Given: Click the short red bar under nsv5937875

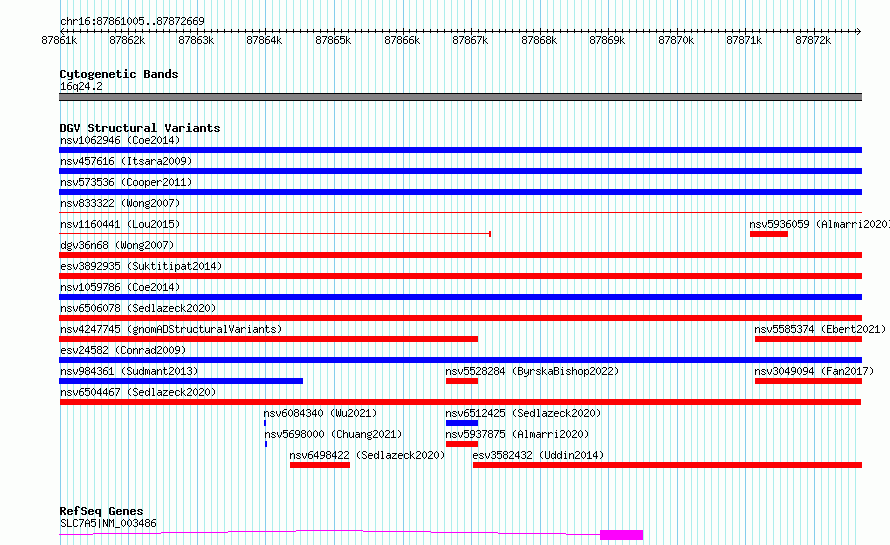Looking at the screenshot, I should (462, 444).
